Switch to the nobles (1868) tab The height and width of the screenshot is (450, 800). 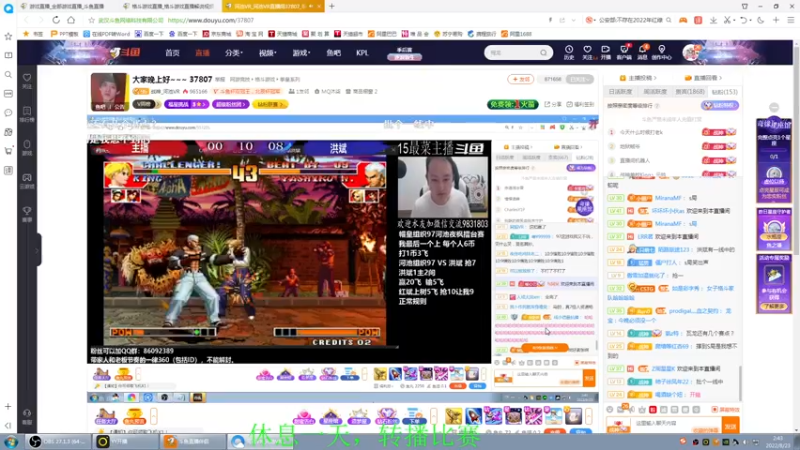pos(690,92)
